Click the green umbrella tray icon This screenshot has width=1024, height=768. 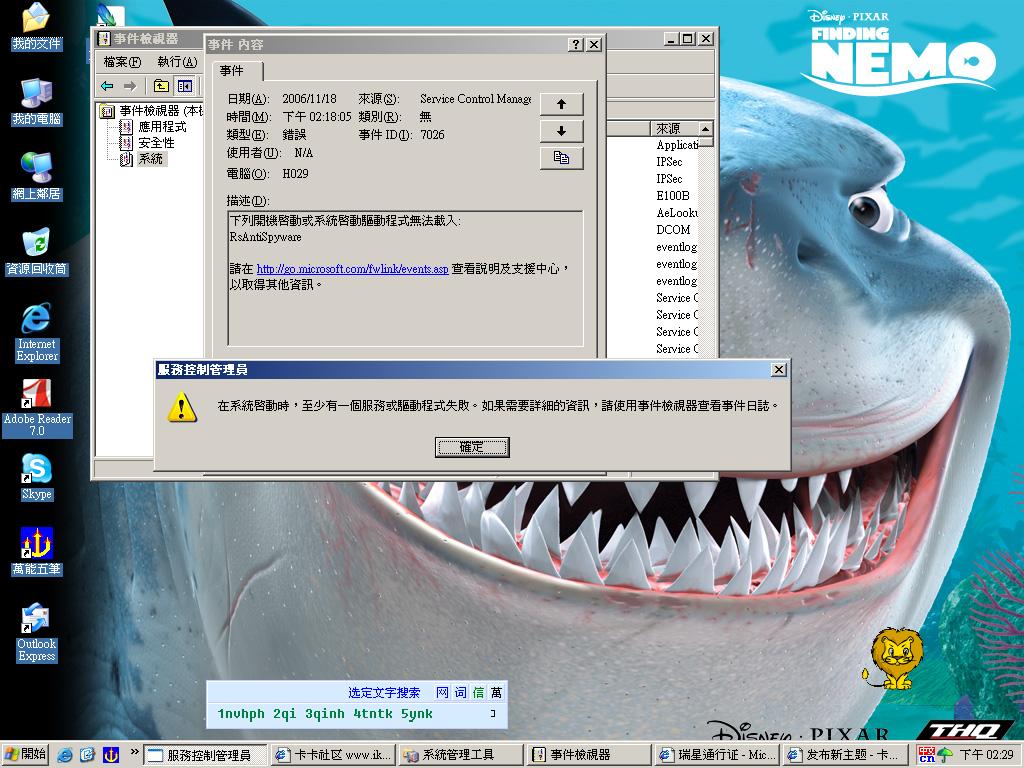point(945,755)
